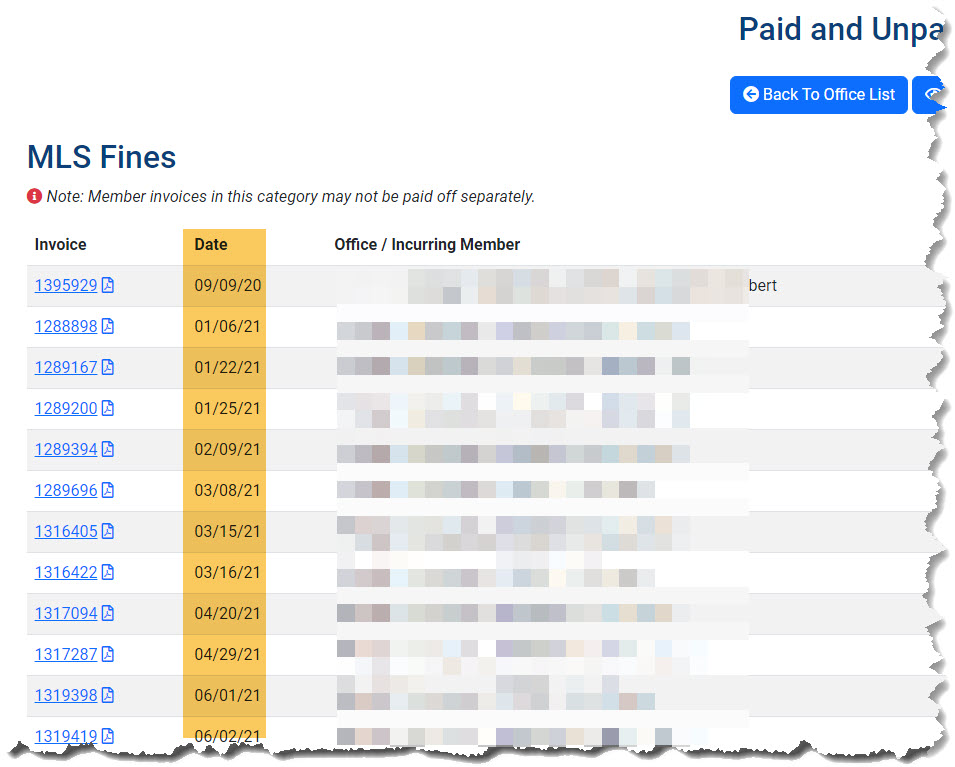
Task: Open invoice 1395929 link
Action: 66,285
